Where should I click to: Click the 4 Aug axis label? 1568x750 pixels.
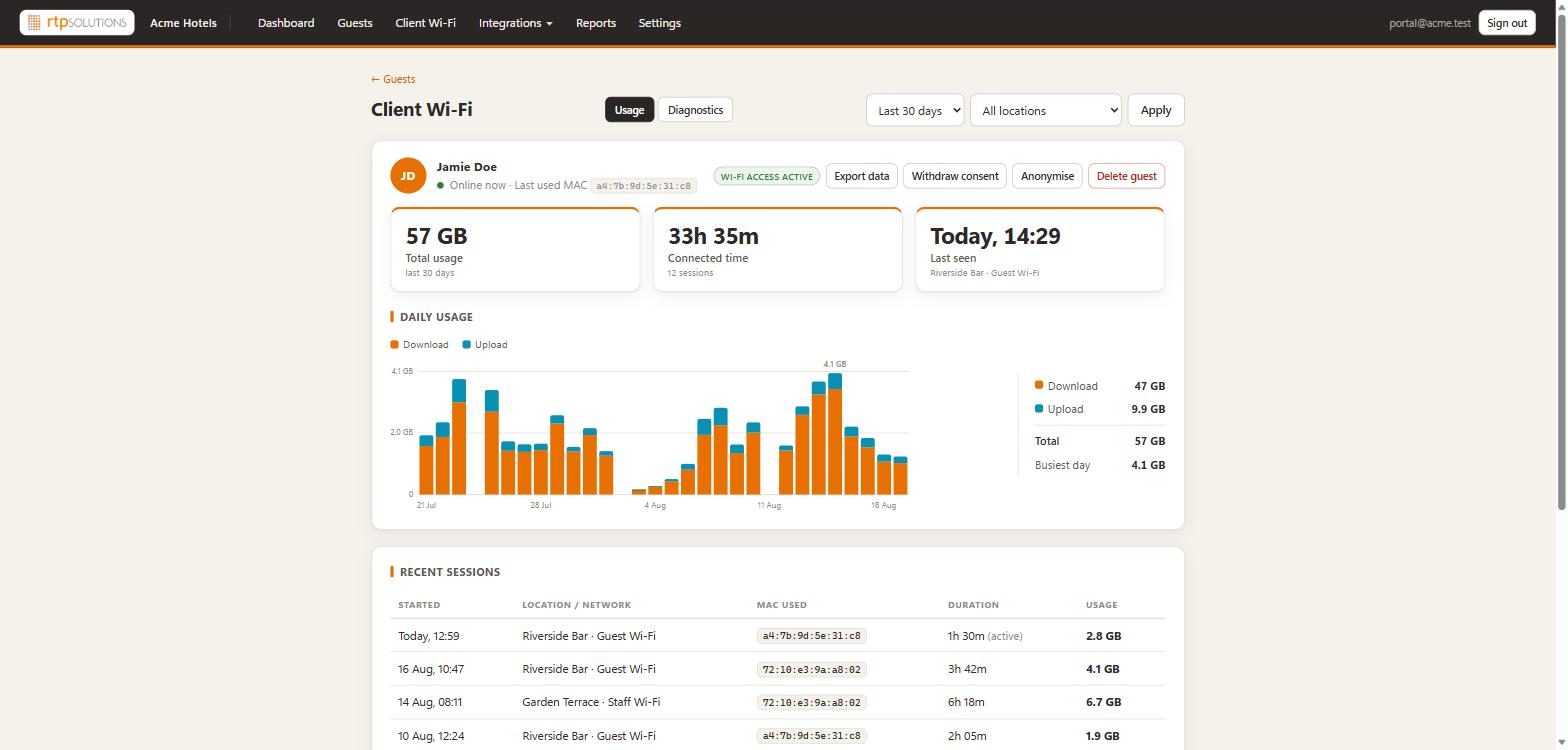pos(655,506)
